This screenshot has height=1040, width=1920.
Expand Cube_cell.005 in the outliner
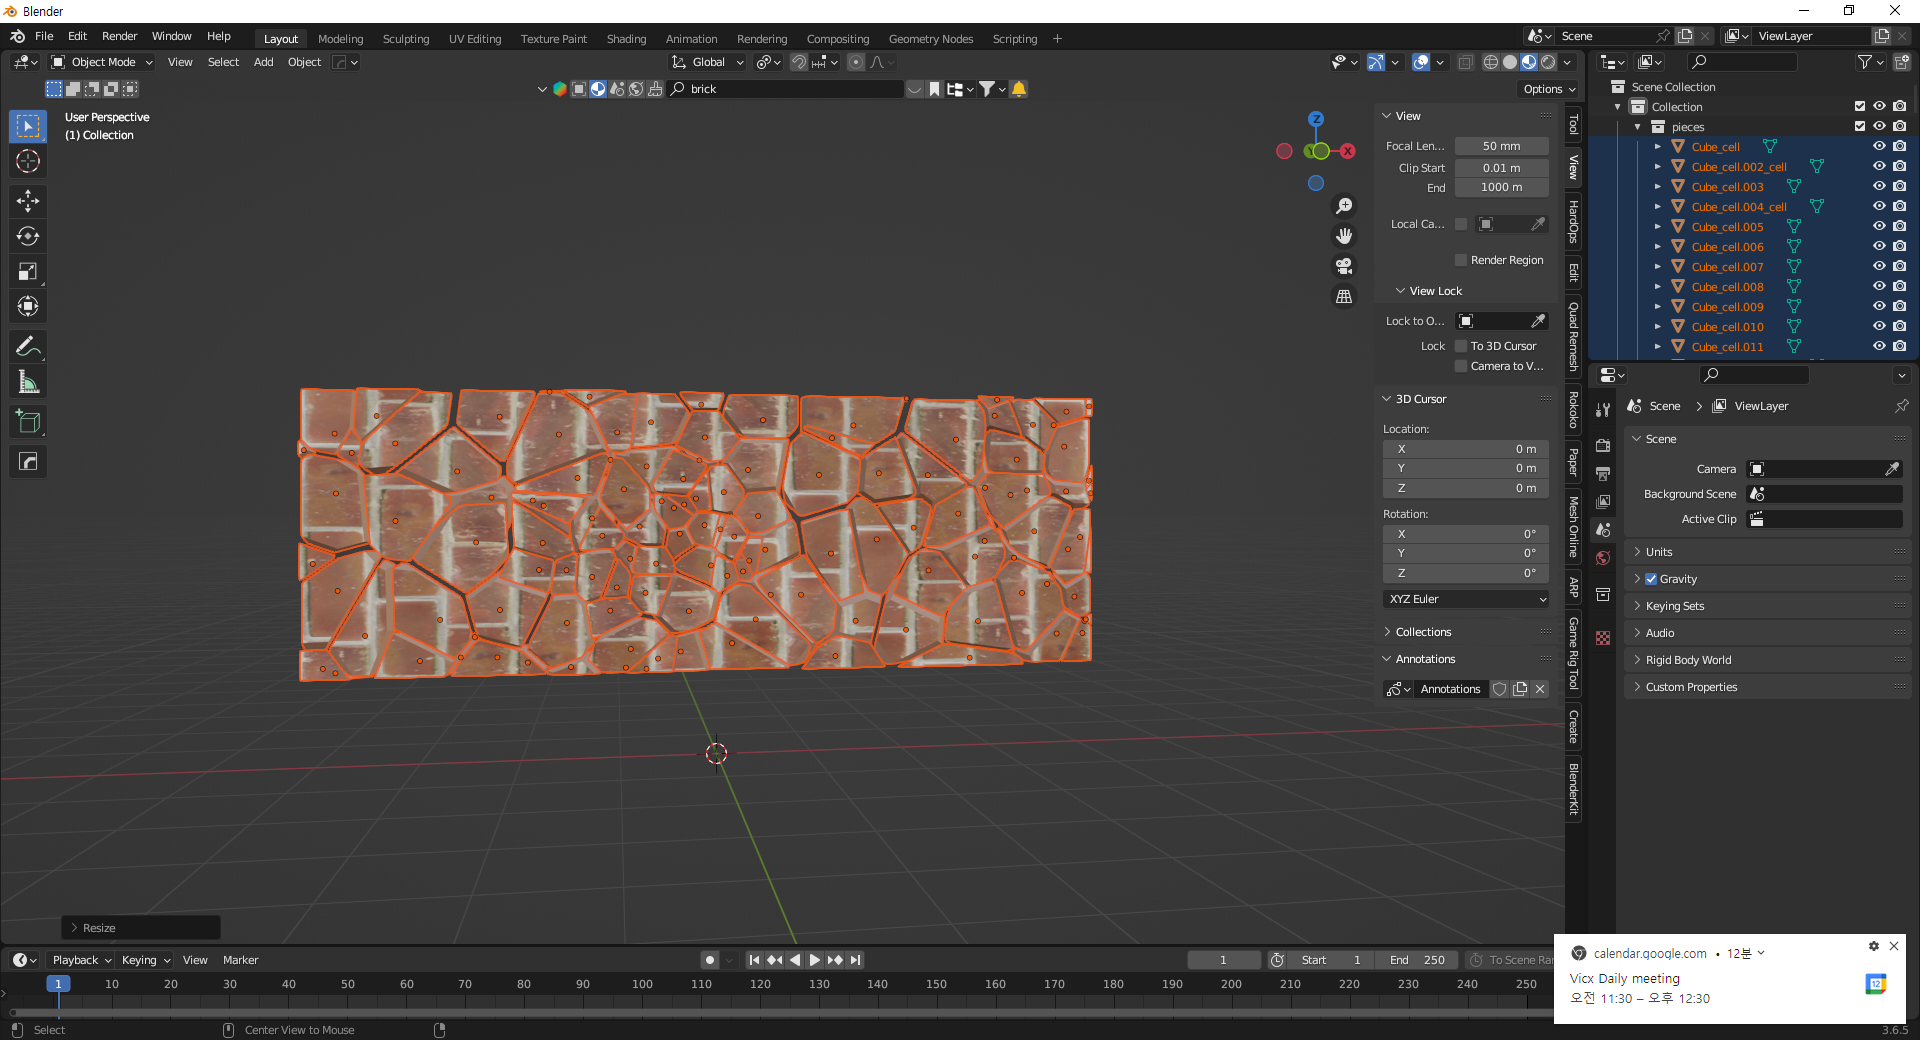point(1657,227)
